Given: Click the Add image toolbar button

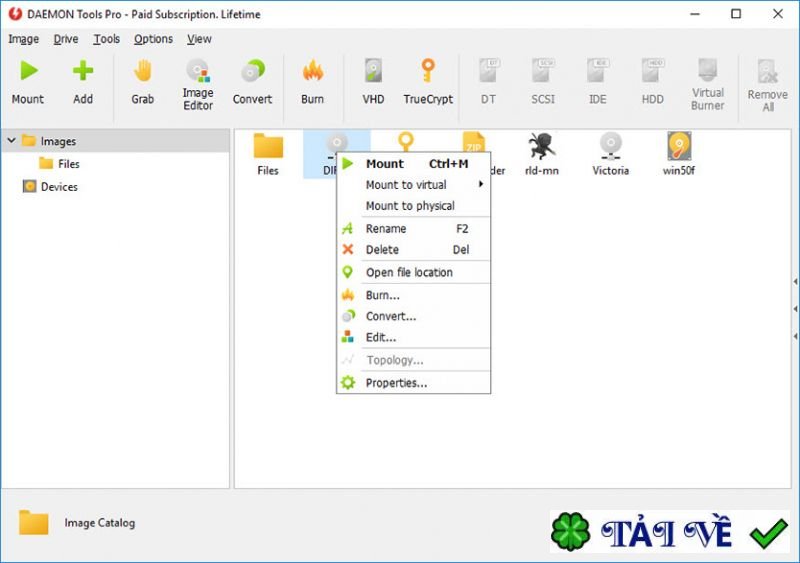Looking at the screenshot, I should pyautogui.click(x=83, y=83).
